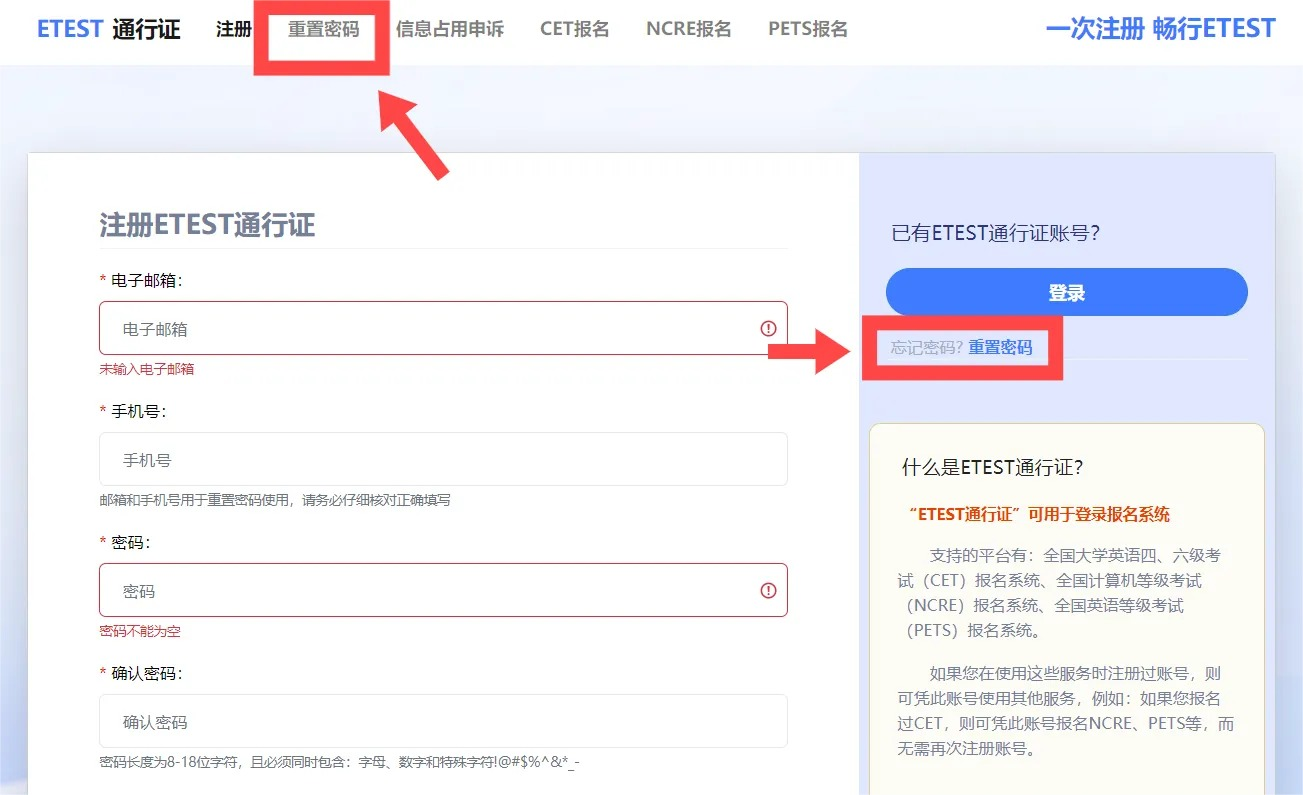Click the orange 可用于登录报名系统 text
The width and height of the screenshot is (1303, 795).
pyautogui.click(x=1040, y=514)
